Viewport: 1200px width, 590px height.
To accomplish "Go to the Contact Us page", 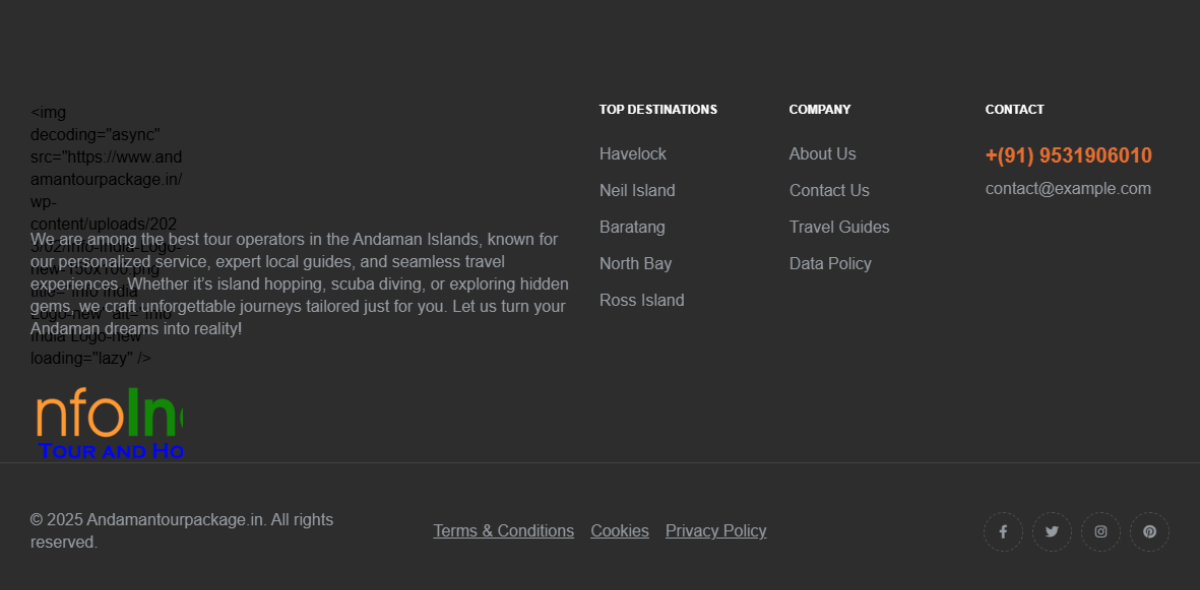I will [x=829, y=190].
